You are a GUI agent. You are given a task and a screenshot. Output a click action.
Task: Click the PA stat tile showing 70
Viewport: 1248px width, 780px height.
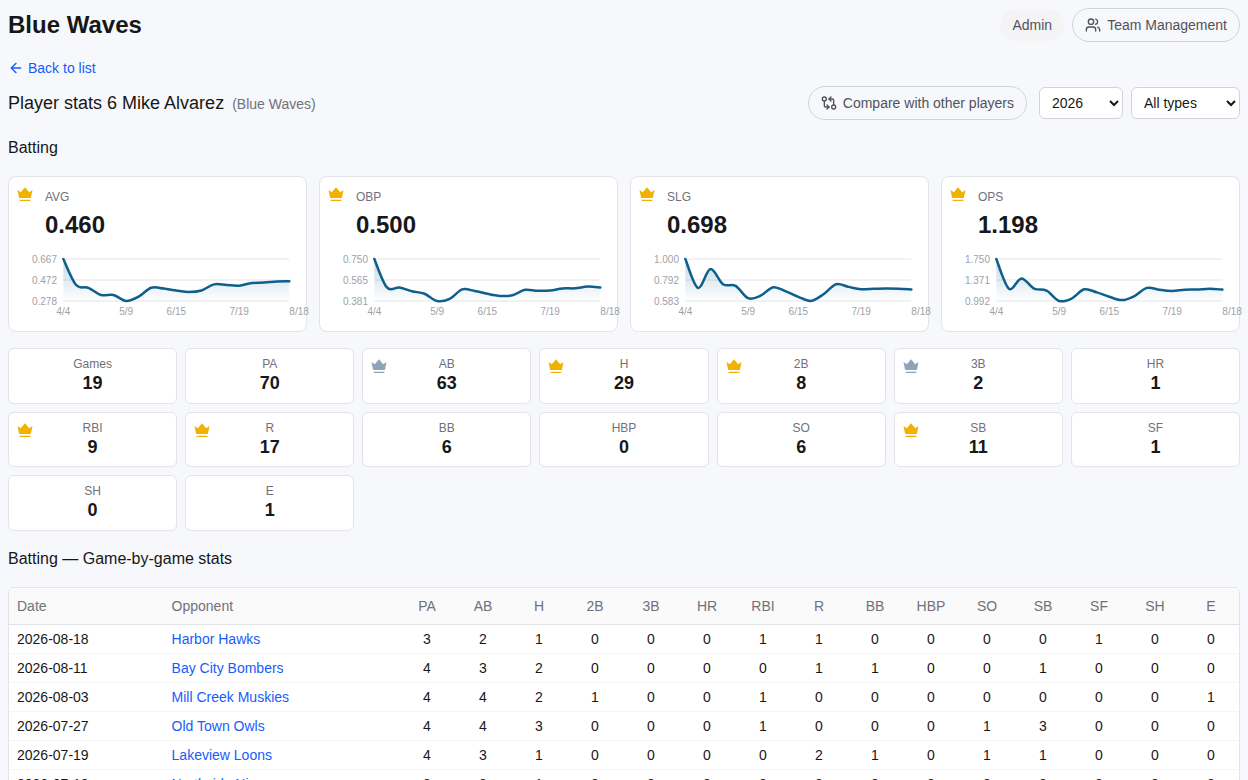pyautogui.click(x=269, y=375)
